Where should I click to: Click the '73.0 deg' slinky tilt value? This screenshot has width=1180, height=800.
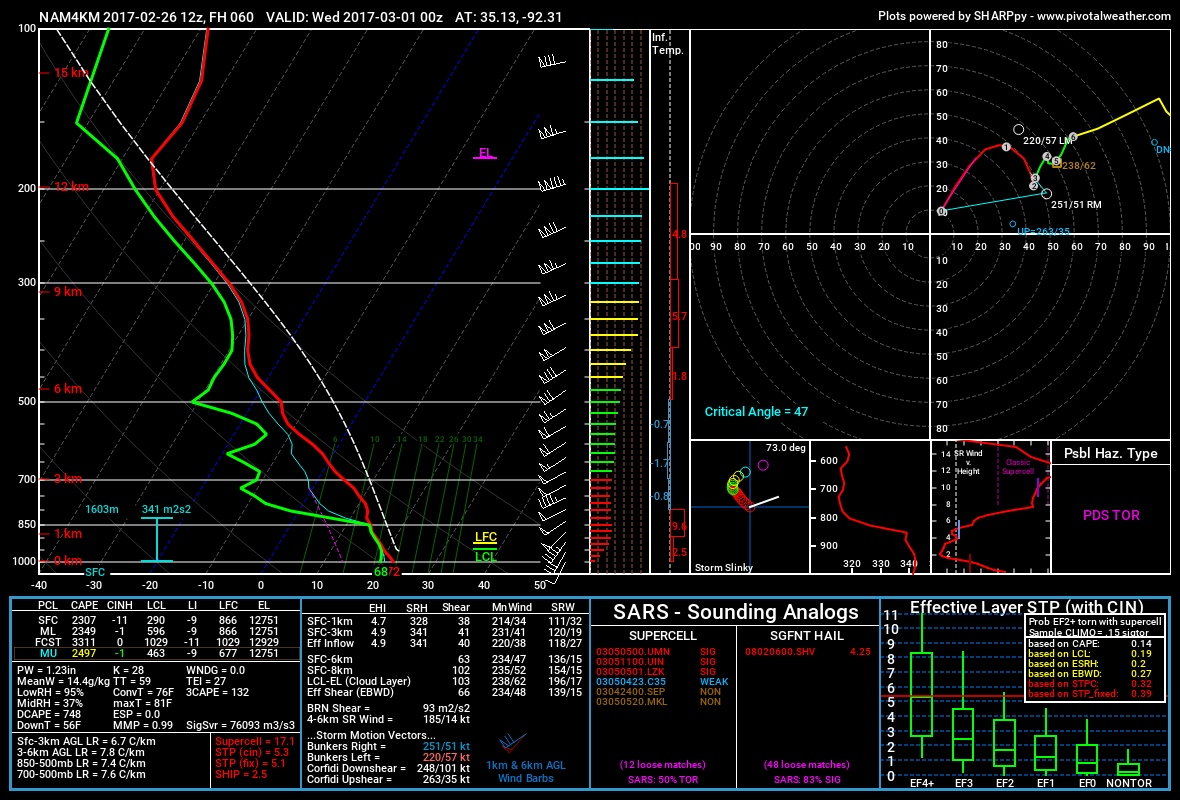[x=786, y=448]
